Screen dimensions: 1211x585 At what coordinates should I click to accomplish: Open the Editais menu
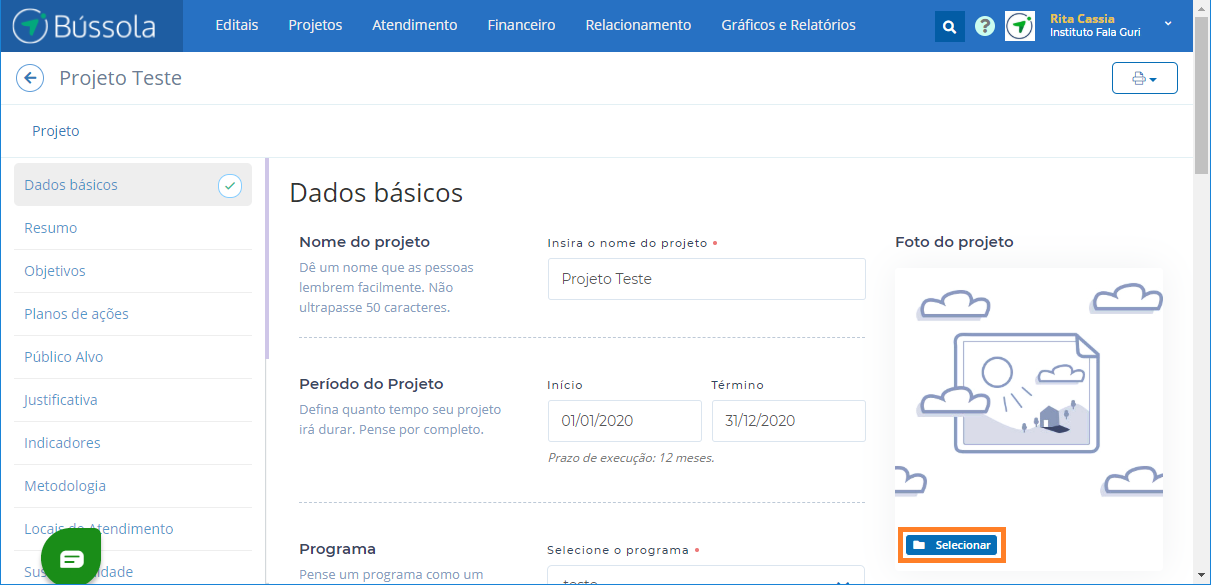pos(237,25)
